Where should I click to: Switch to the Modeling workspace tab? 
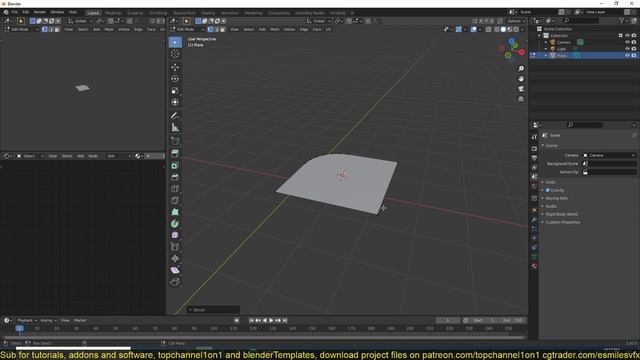point(113,13)
